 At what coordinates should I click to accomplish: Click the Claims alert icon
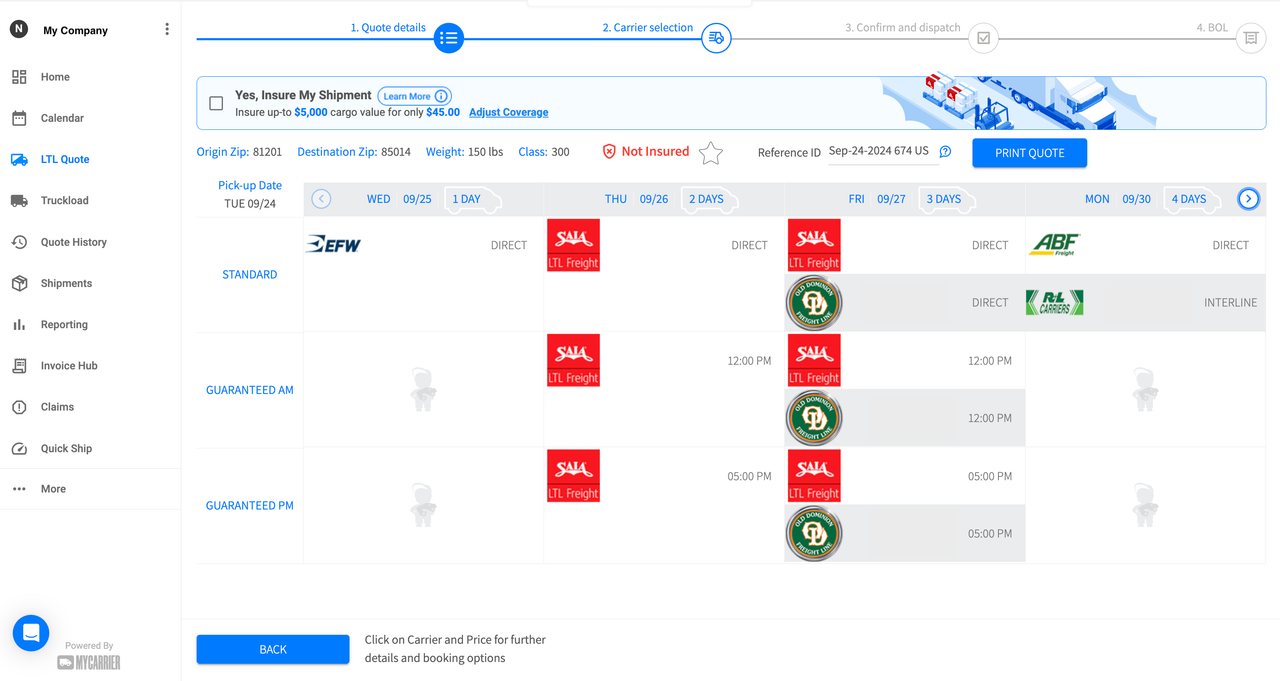tap(19, 407)
